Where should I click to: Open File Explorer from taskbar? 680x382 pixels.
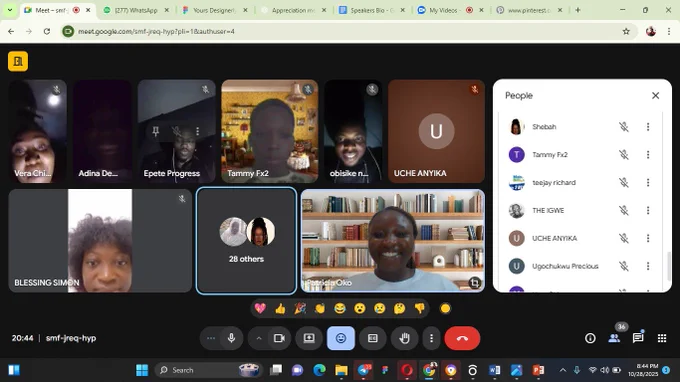click(x=341, y=370)
